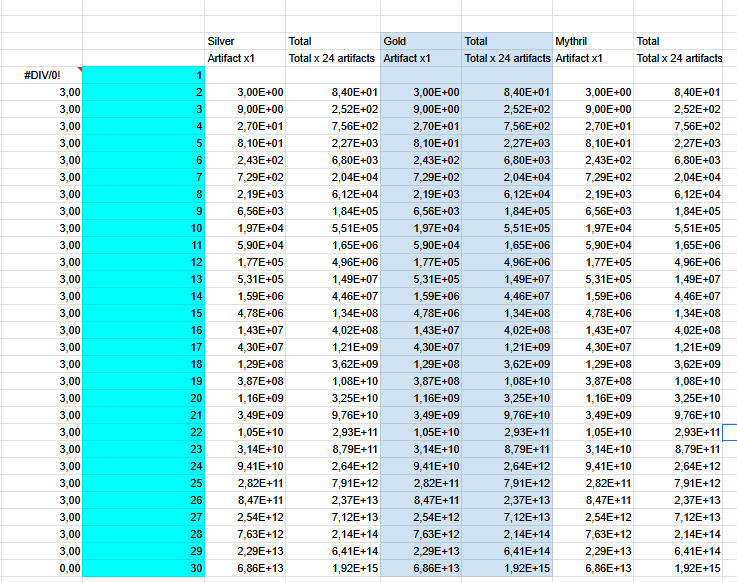Select the Gold header cell
737x582 pixels.
(421, 41)
